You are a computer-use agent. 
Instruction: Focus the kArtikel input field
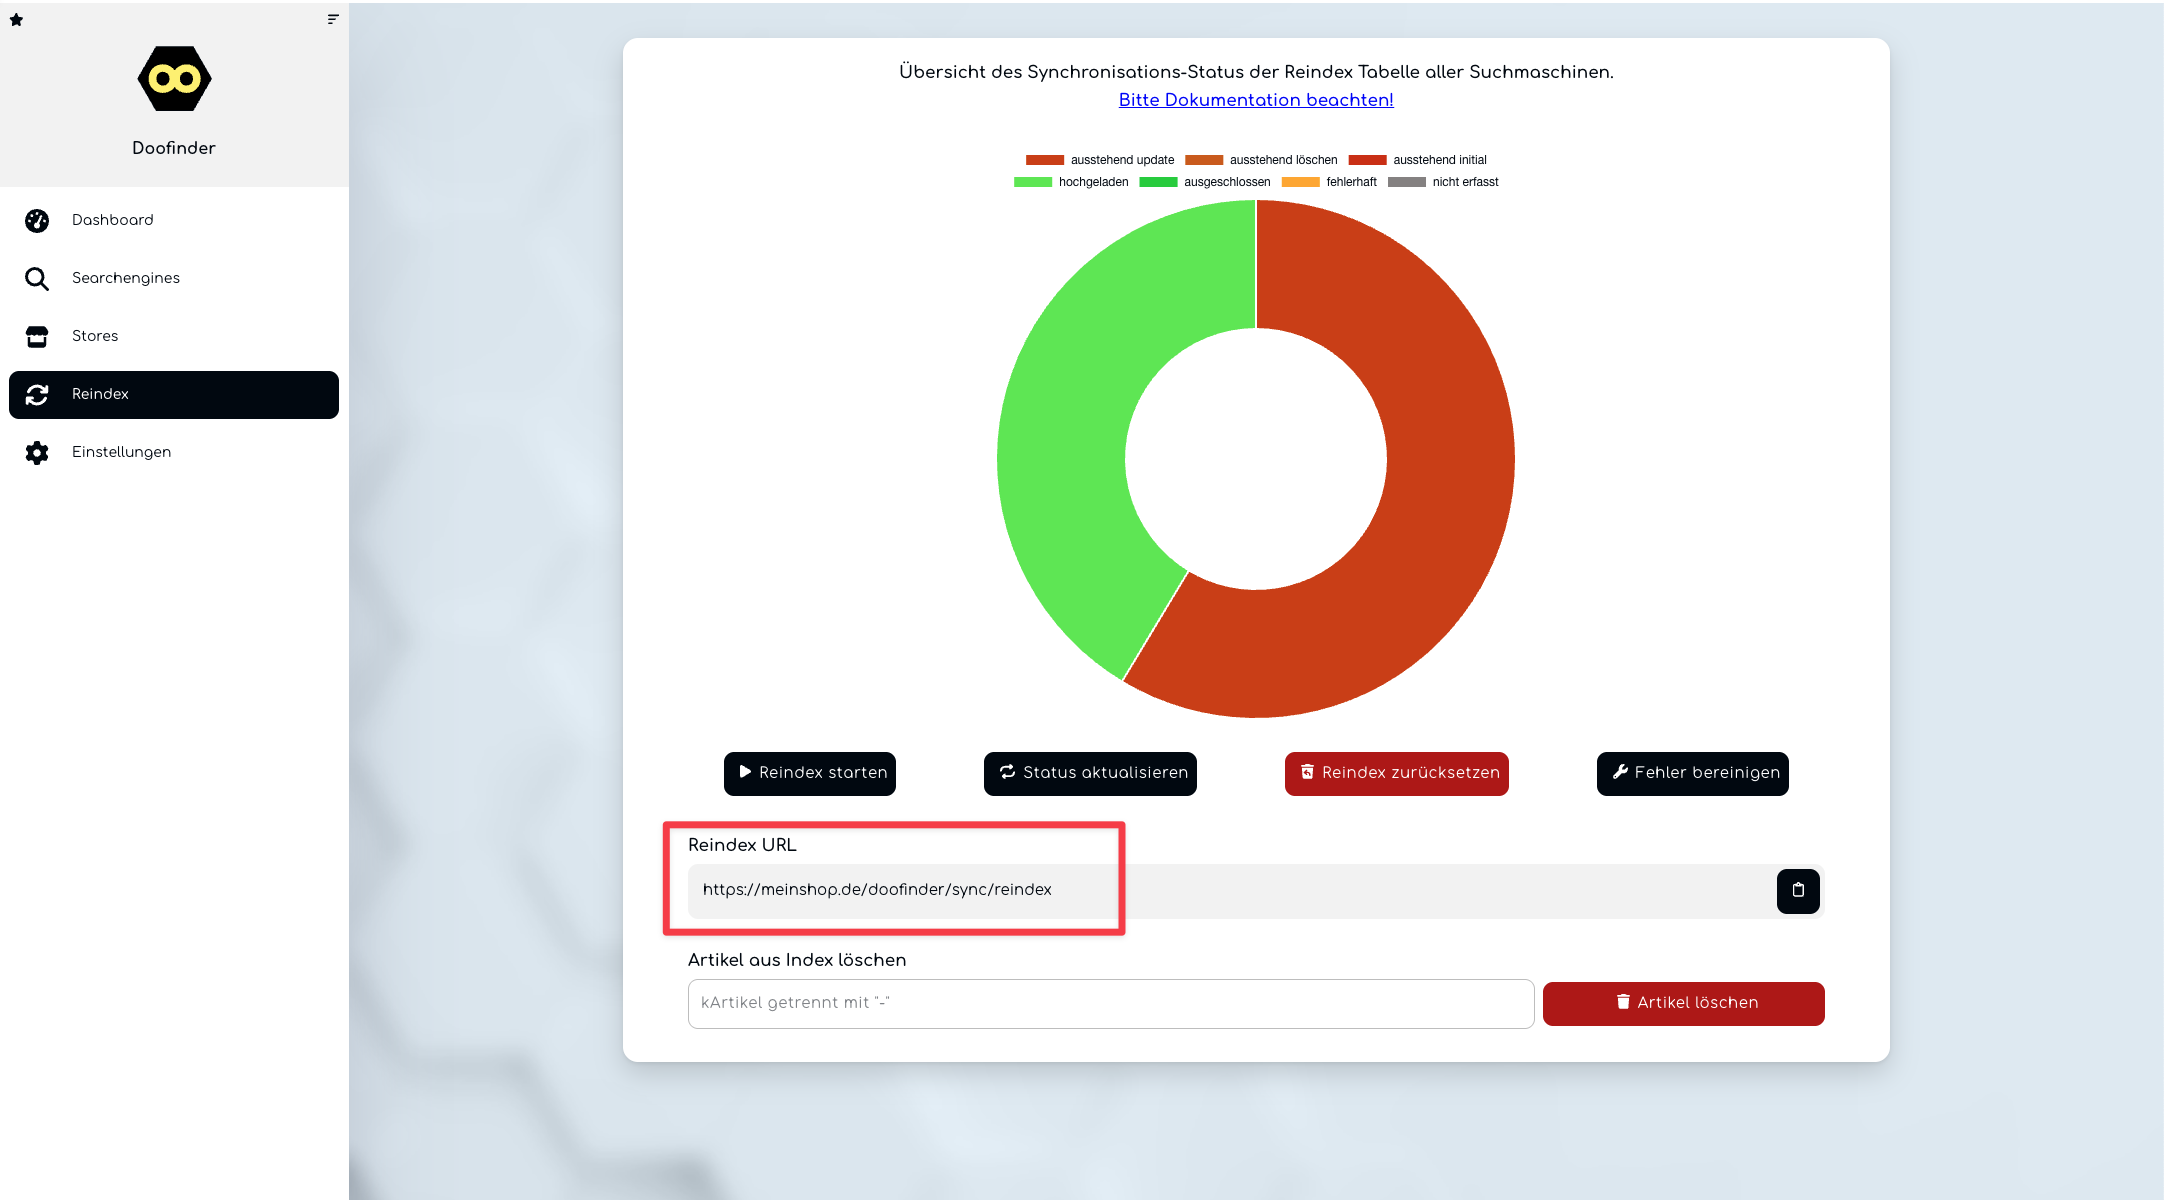pyautogui.click(x=1110, y=1003)
